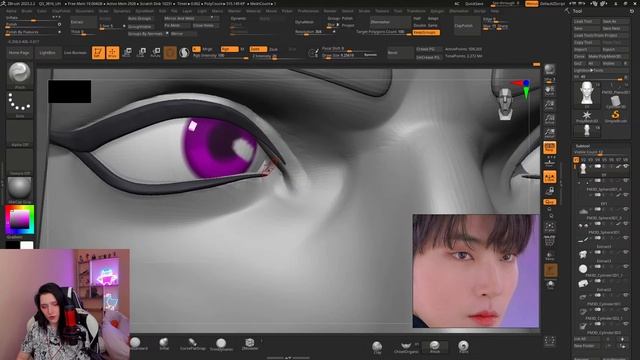Select the Scroll canvas icon
Screen dimensions: 640x360
pyautogui.click(x=550, y=91)
